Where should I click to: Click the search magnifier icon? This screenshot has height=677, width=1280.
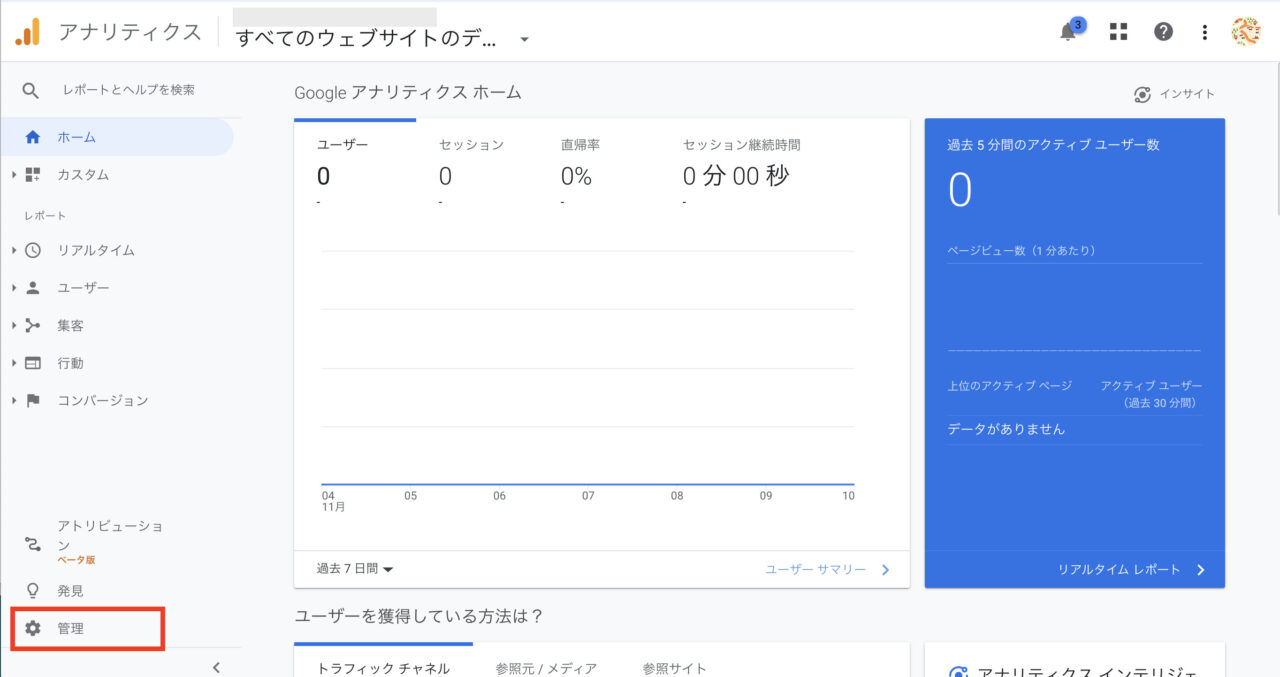[31, 90]
